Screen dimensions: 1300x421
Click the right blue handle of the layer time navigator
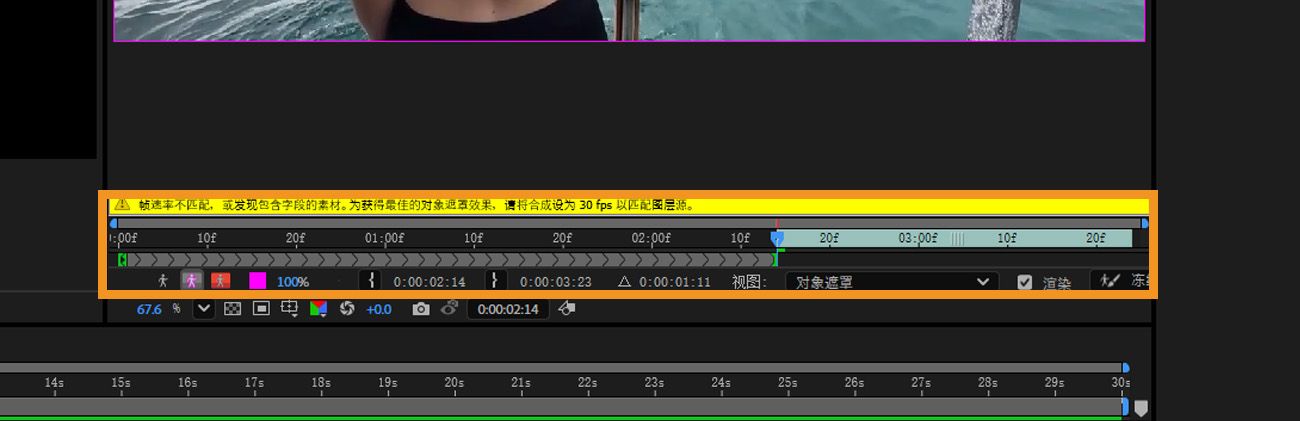(x=1145, y=224)
